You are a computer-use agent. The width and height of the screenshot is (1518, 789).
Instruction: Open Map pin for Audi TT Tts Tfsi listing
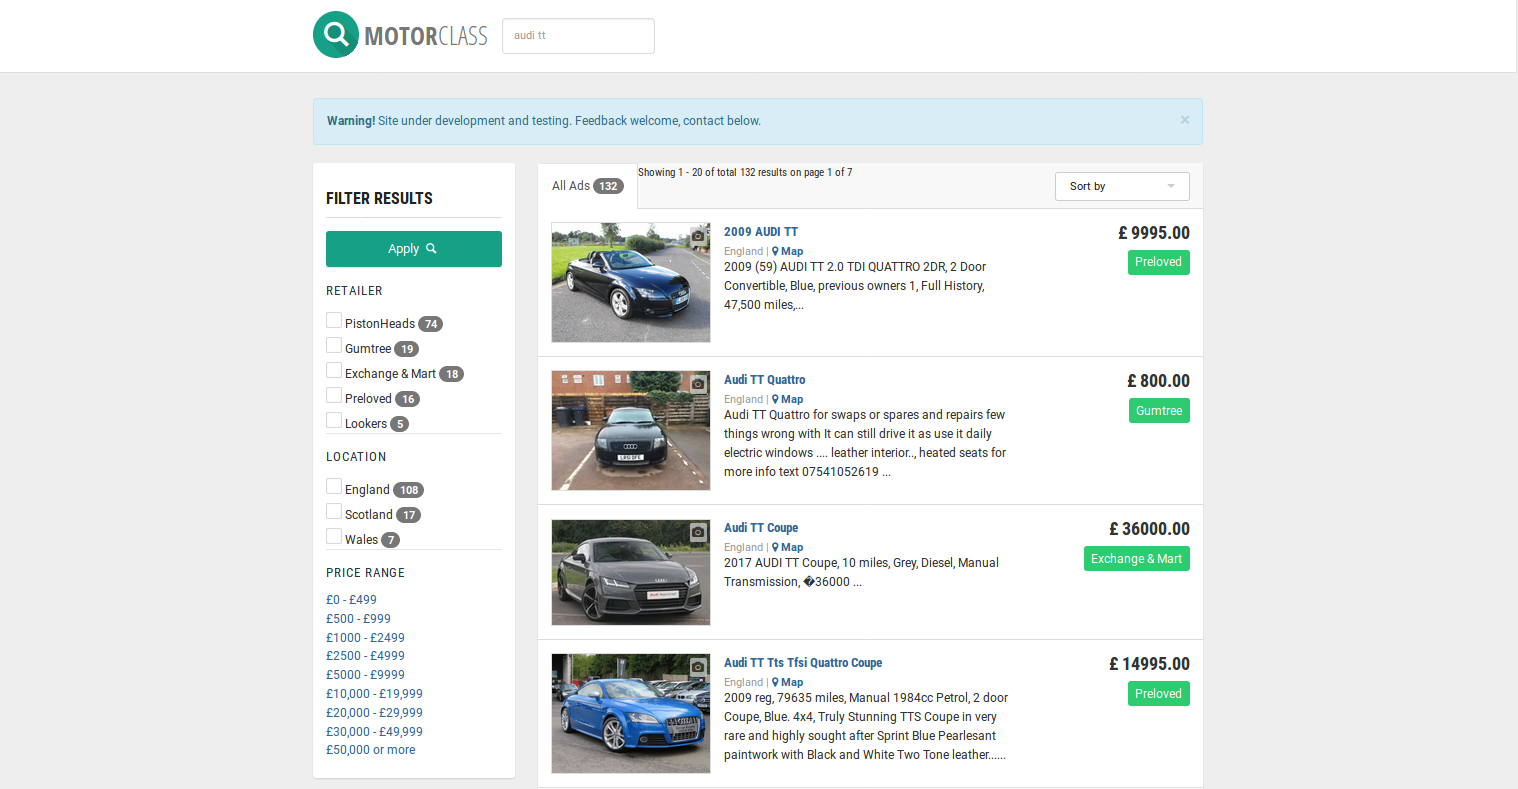click(787, 682)
